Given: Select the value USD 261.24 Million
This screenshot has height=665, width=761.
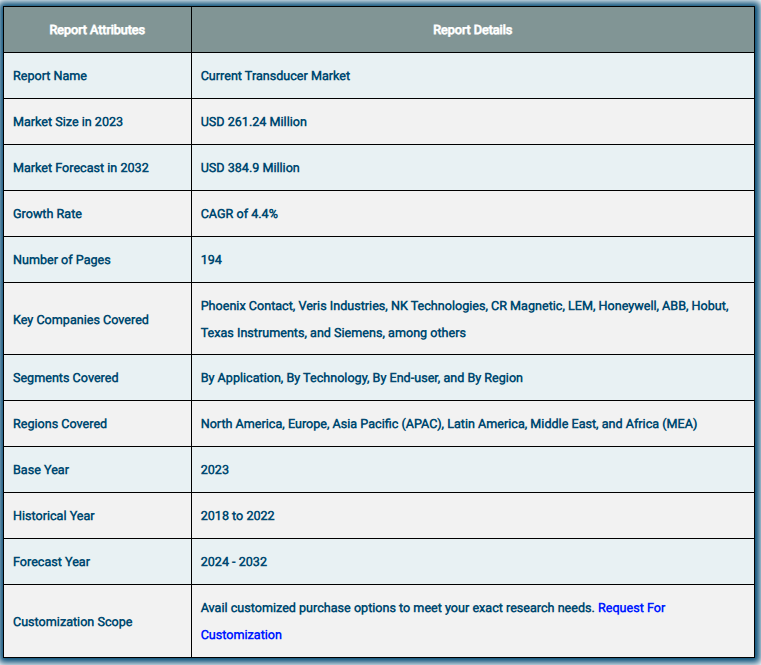Looking at the screenshot, I should click(253, 122).
